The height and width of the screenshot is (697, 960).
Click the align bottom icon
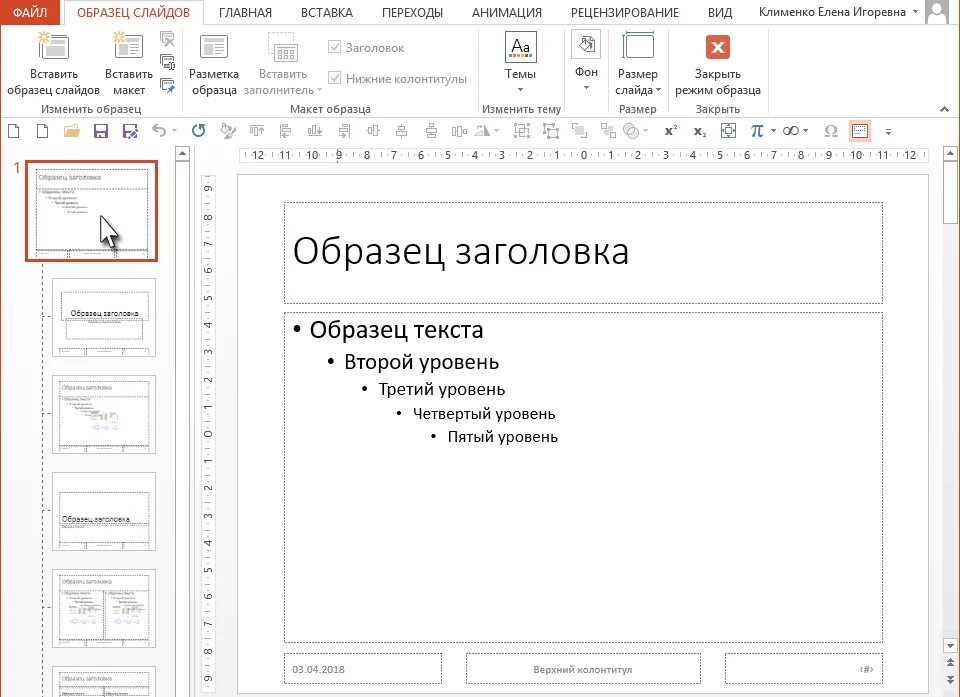315,130
